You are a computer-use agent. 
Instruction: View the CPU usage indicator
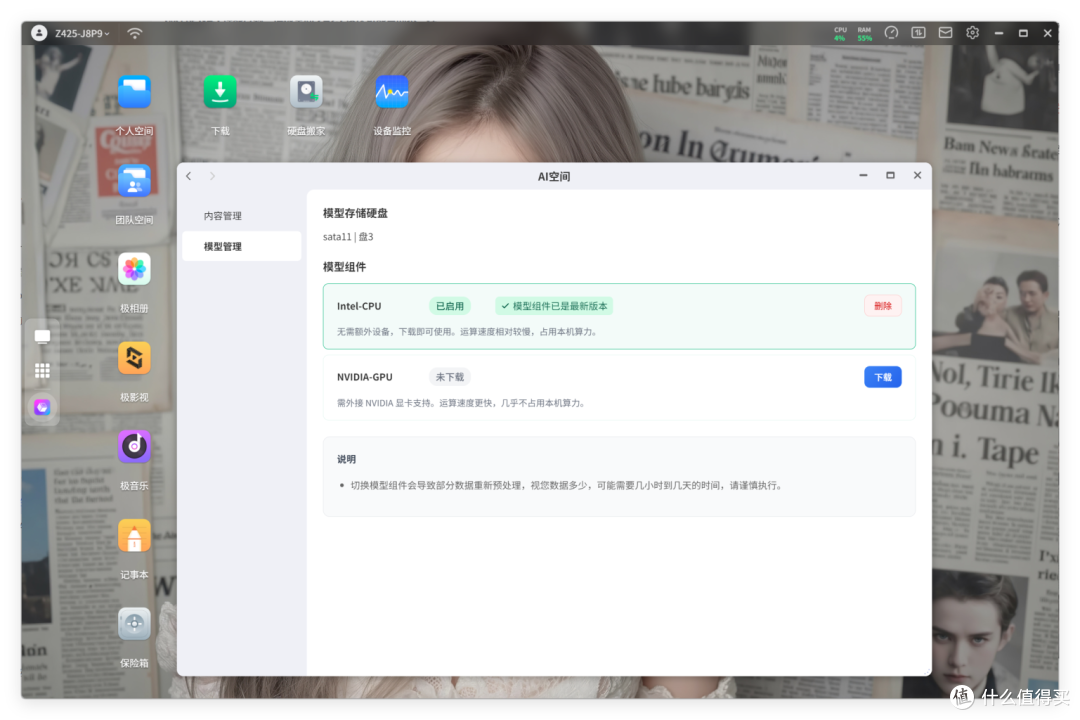(840, 34)
